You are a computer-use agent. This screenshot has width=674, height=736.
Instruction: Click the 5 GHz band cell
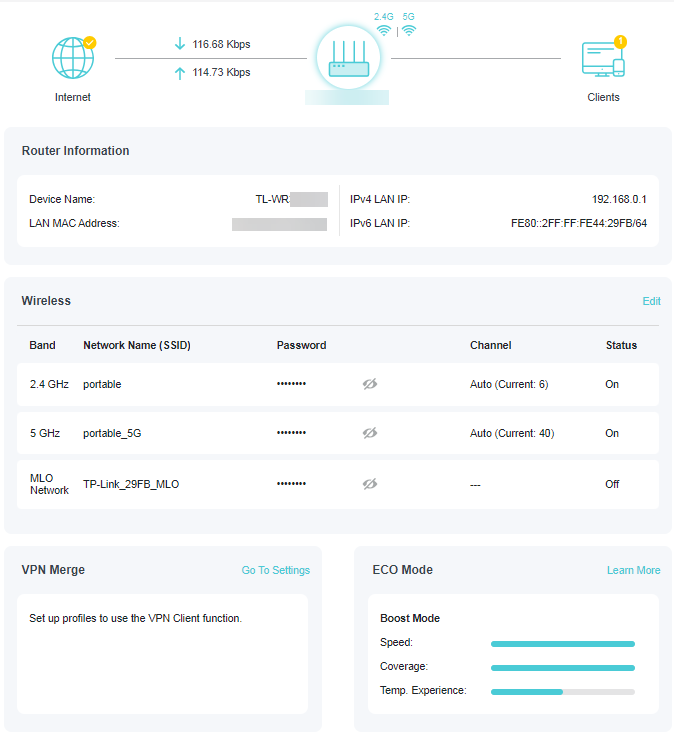pos(45,433)
